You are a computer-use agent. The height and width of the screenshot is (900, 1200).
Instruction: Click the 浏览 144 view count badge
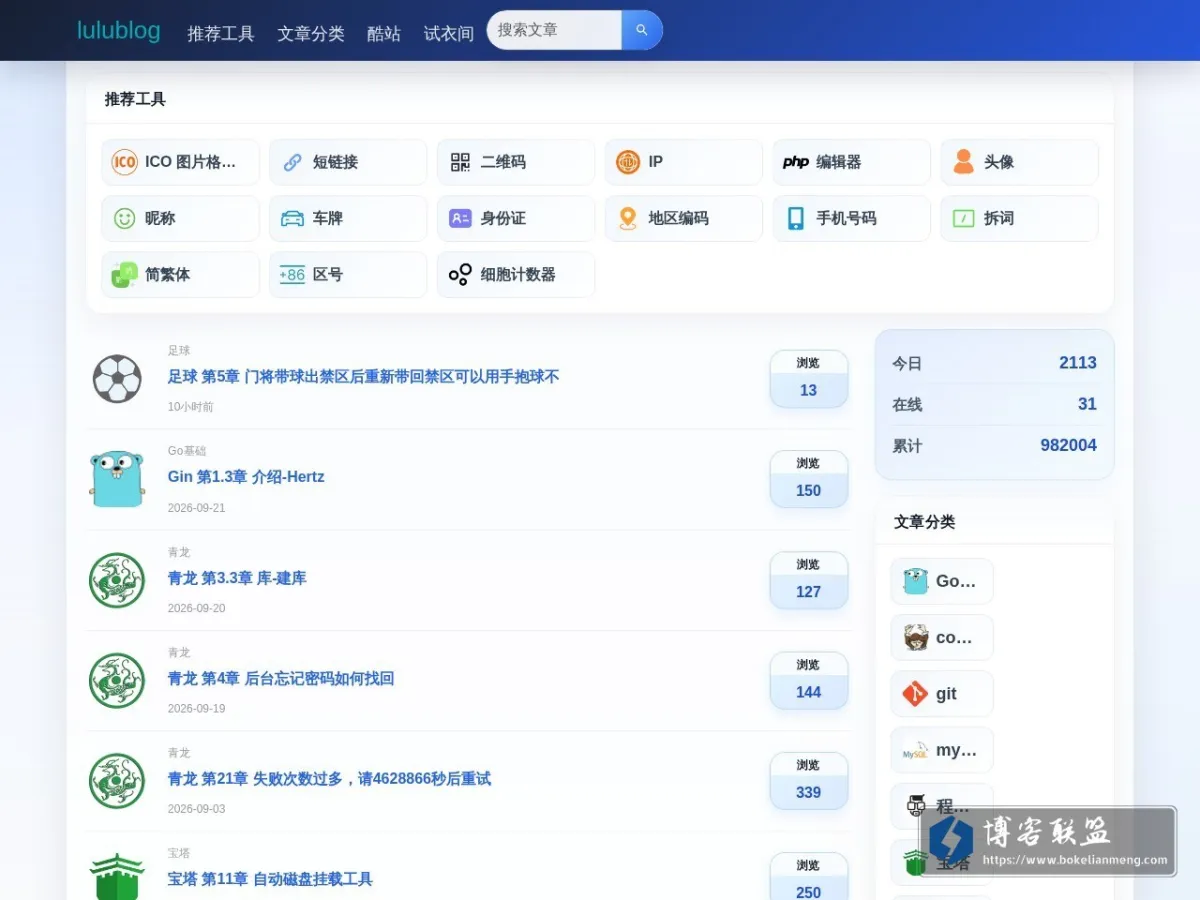pyautogui.click(x=809, y=680)
